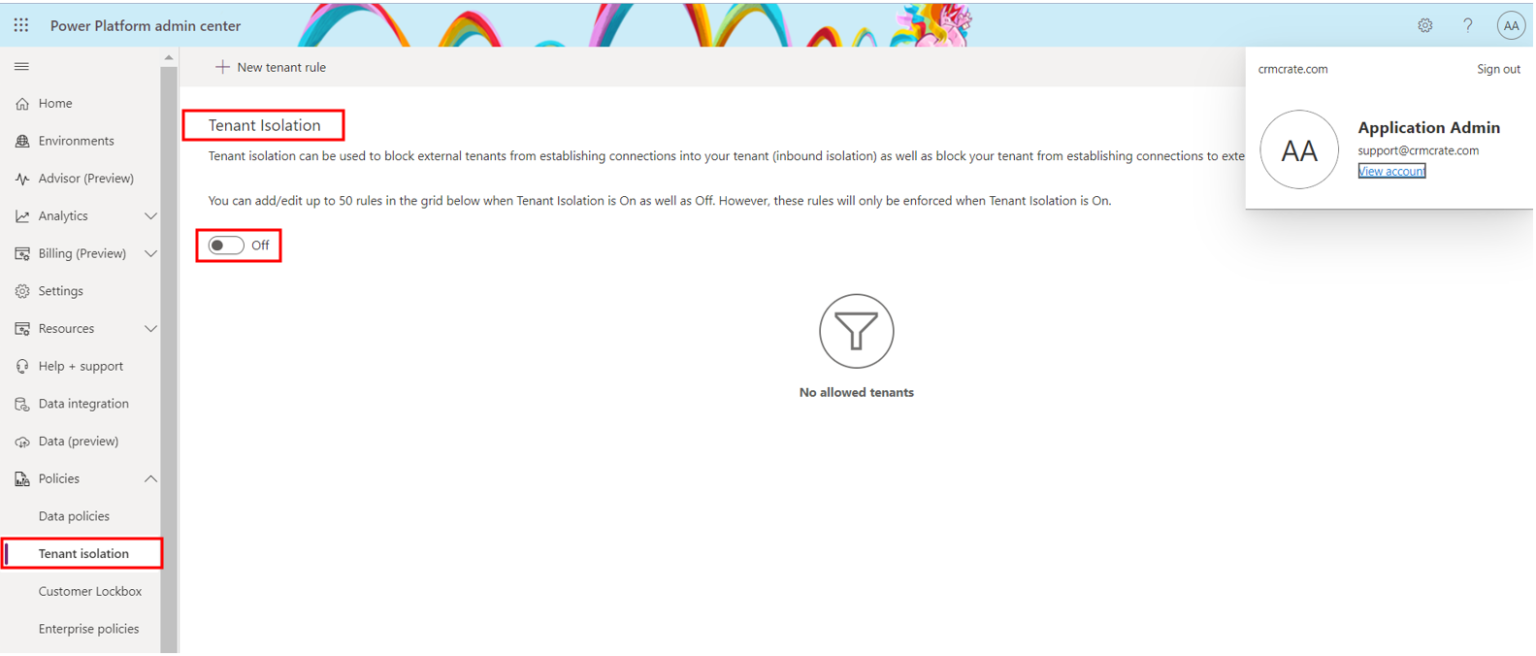Viewport: 1536px width, 656px height.
Task: Open the Help question mark icon
Action: coord(1468,26)
